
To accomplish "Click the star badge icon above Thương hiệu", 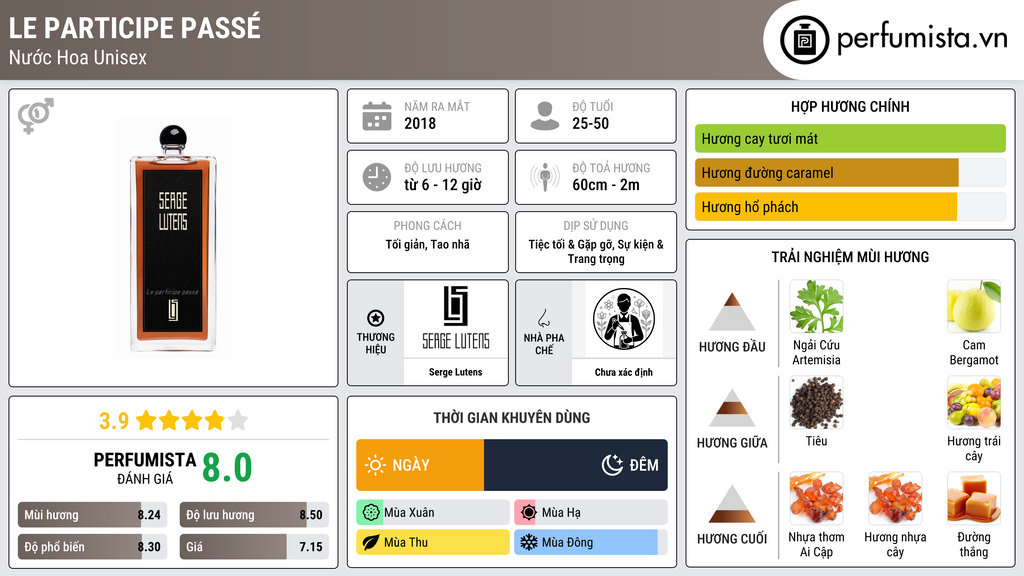I will tap(376, 318).
